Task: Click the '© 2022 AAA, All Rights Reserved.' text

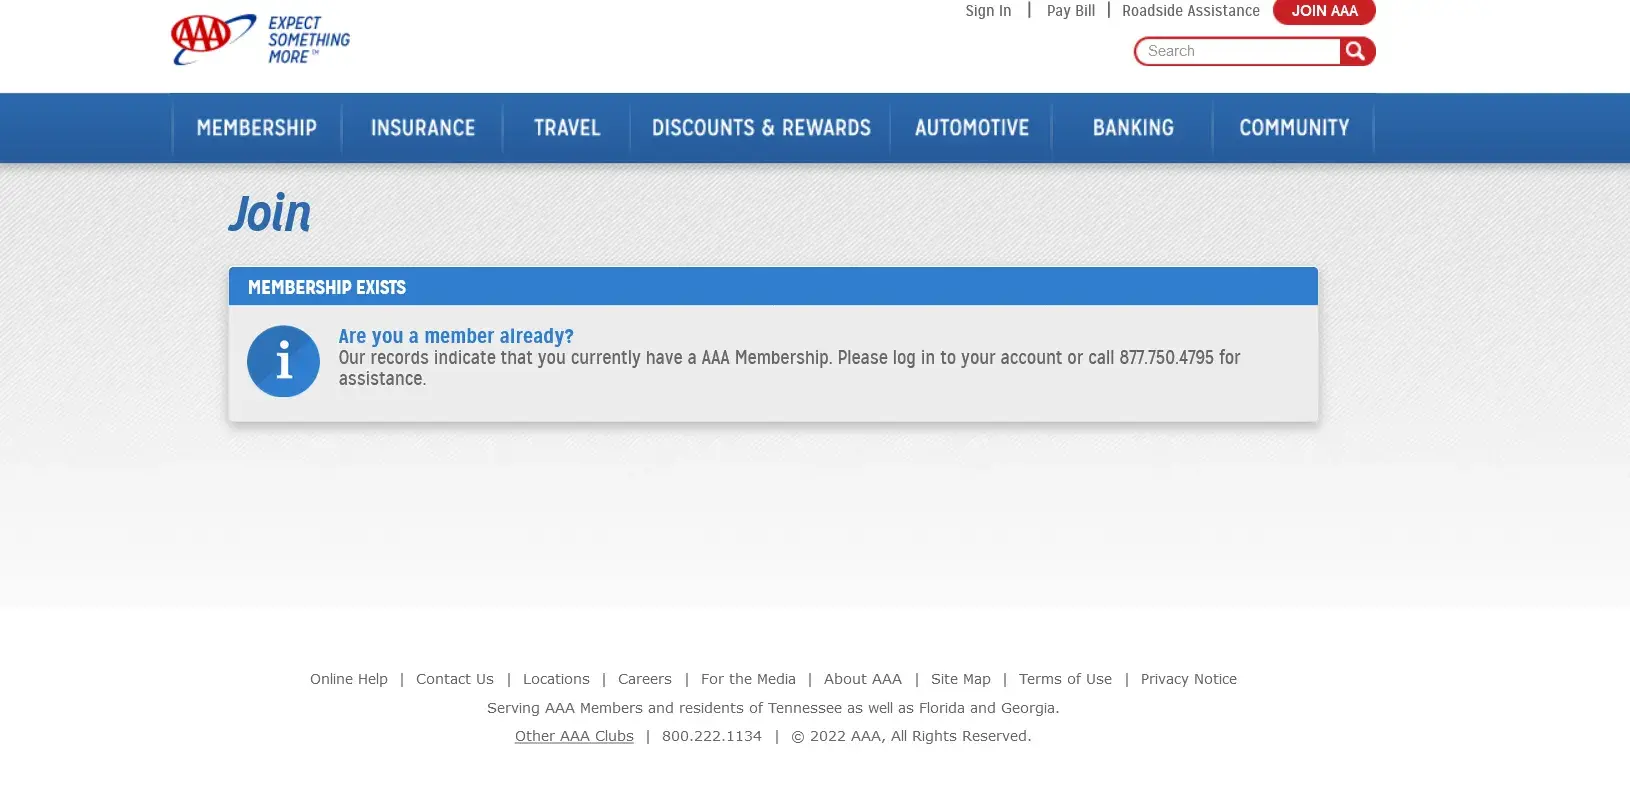Action: point(911,736)
